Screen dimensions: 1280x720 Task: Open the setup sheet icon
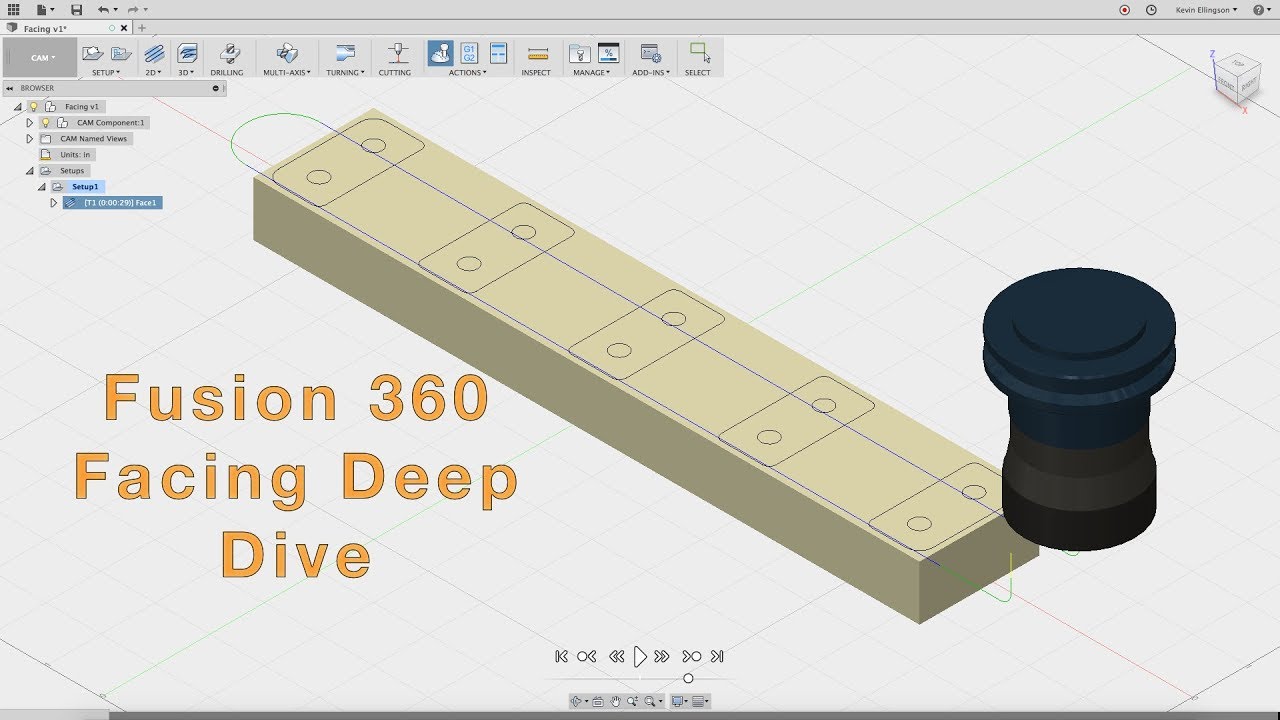pos(498,53)
